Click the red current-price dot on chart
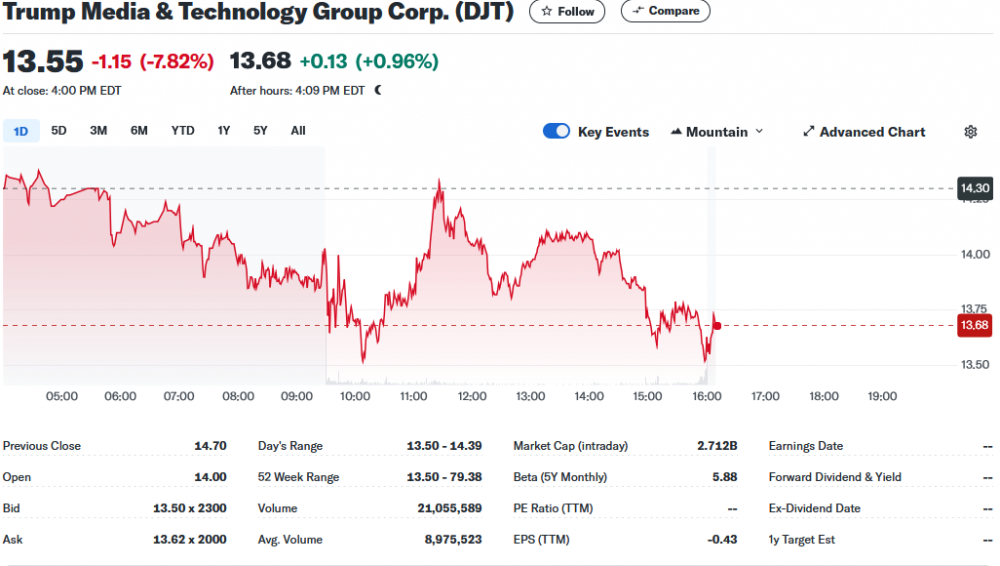Viewport: 1000px width, 566px height. click(717, 325)
